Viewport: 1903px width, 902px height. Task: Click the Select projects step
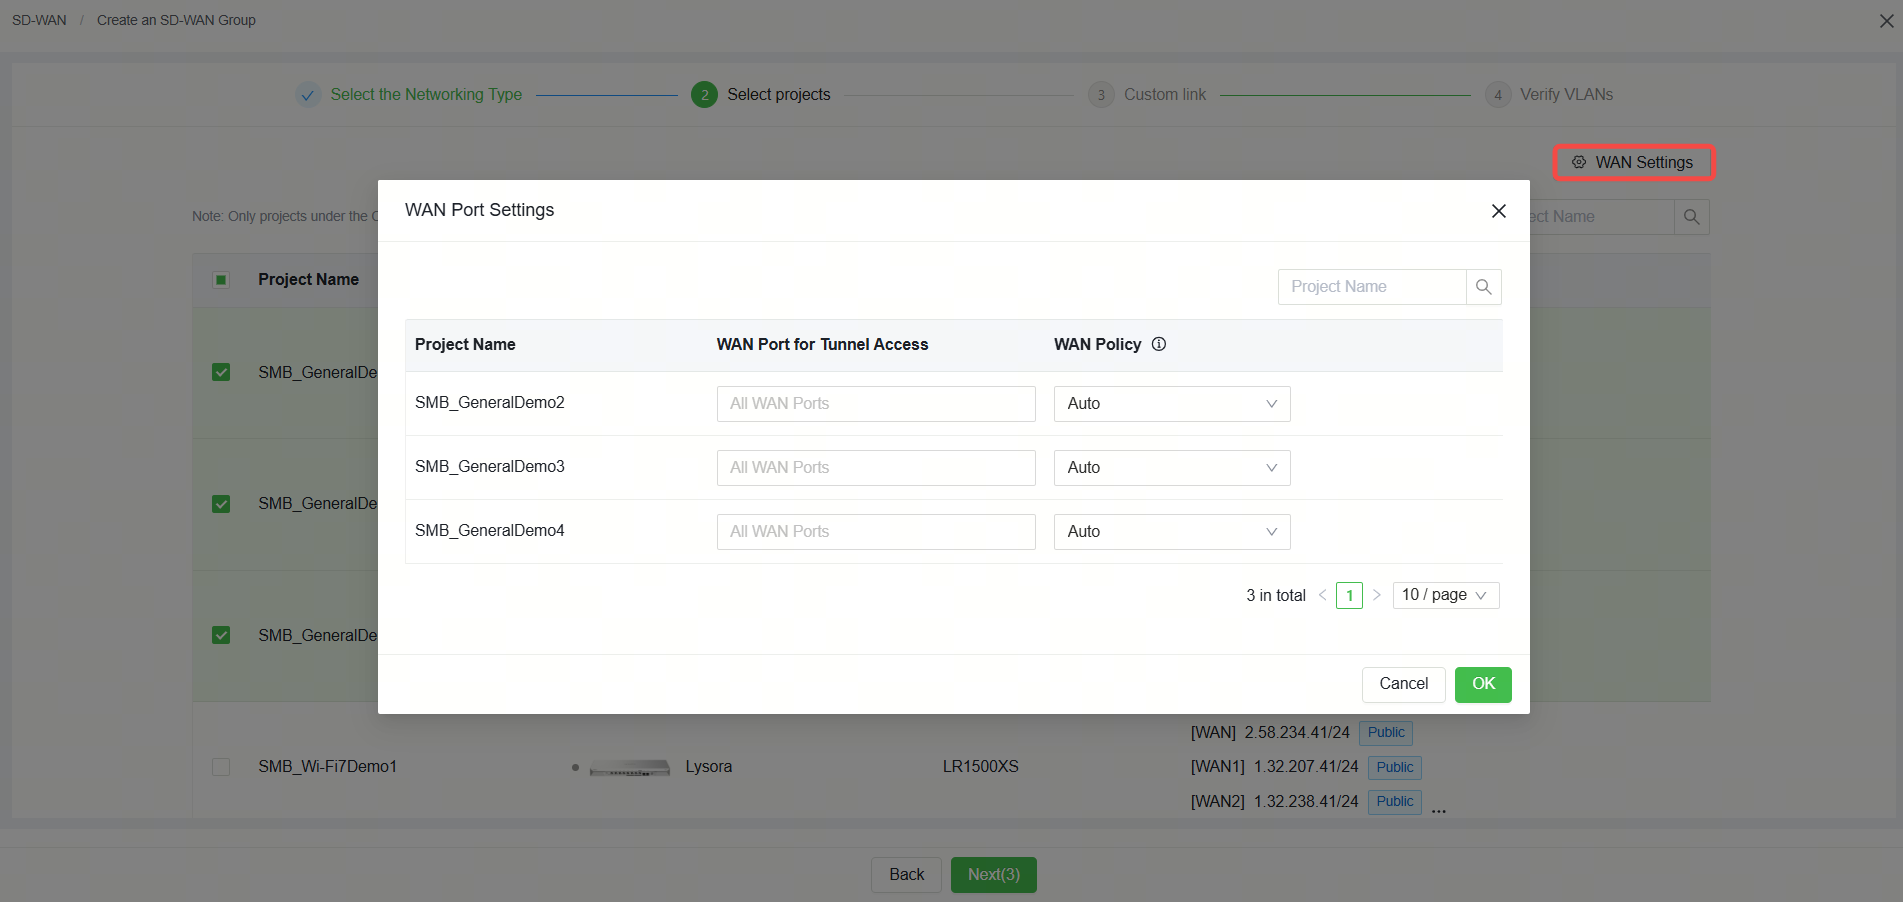(x=761, y=95)
